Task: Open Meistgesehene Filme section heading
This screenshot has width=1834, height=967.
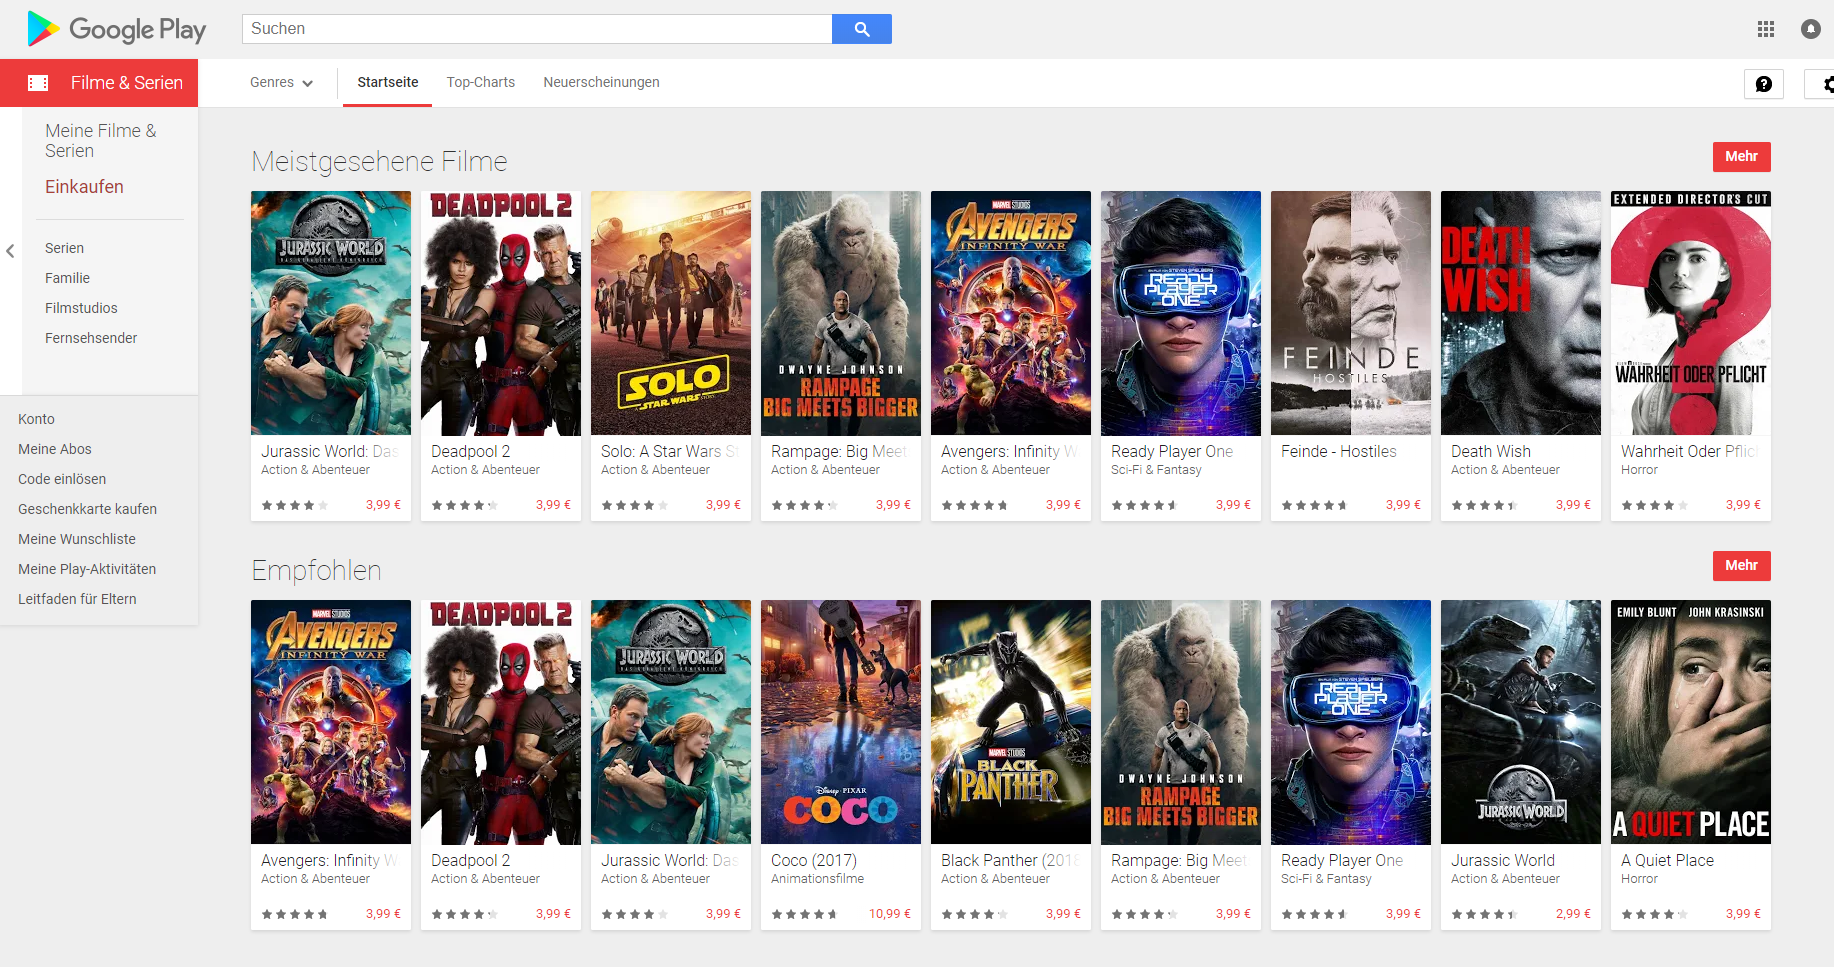Action: (x=379, y=162)
